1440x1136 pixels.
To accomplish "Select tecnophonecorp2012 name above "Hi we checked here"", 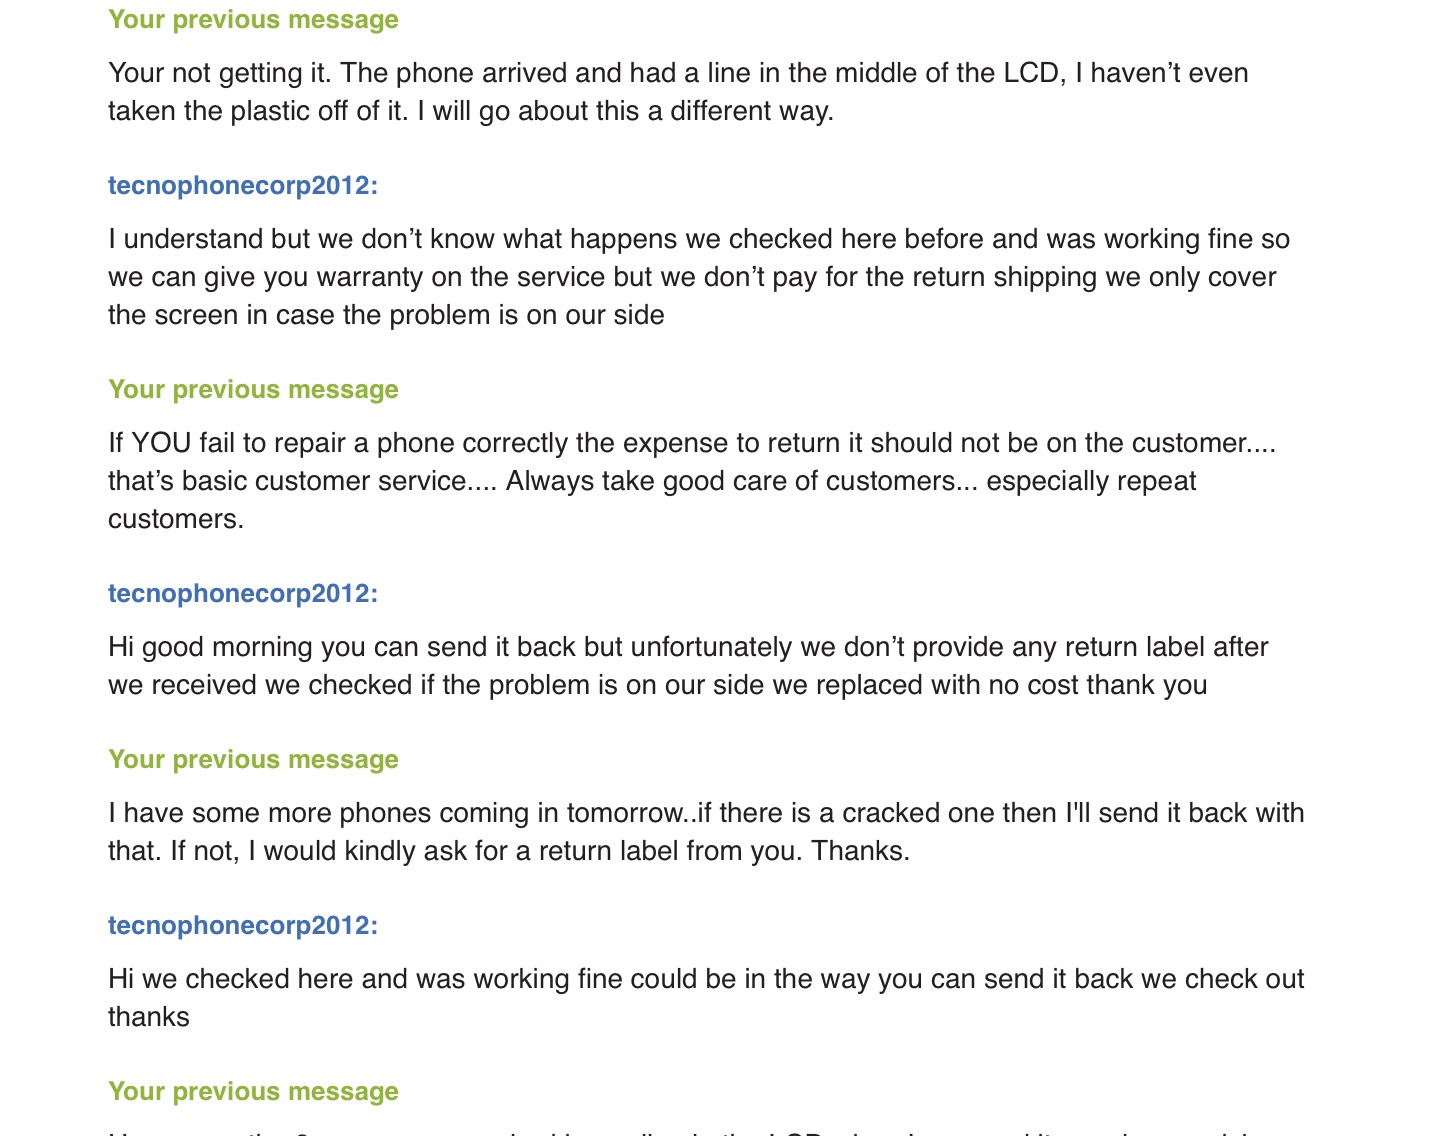I will coord(243,925).
